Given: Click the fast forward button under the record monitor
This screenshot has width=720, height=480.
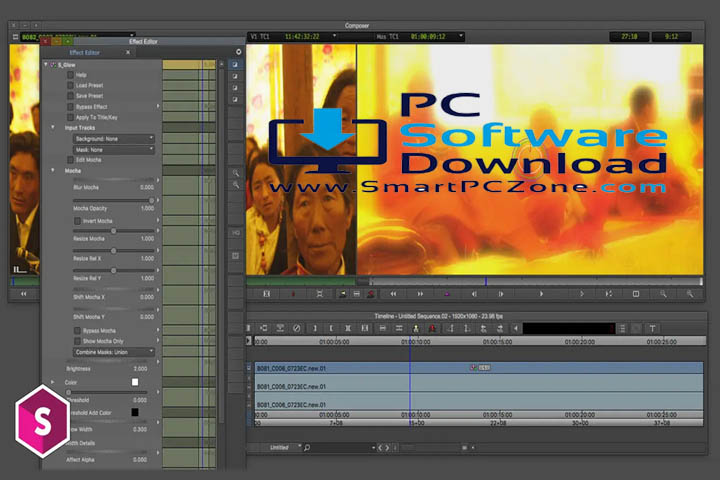Looking at the screenshot, I should 420,294.
